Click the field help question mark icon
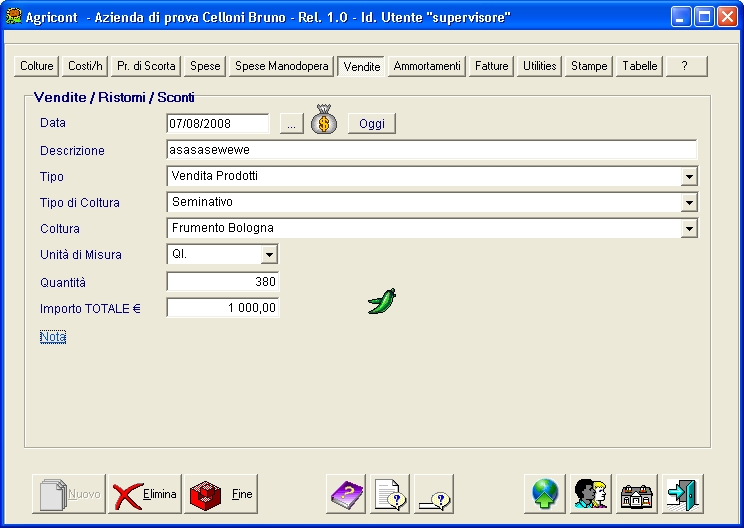 click(434, 493)
